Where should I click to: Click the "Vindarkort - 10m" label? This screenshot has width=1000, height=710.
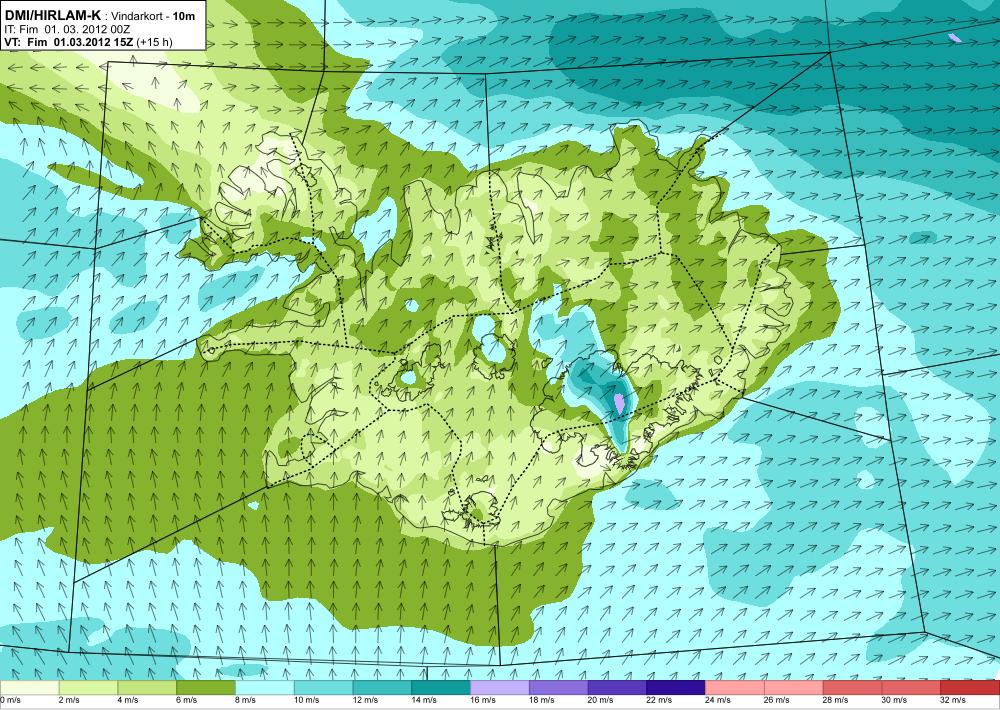click(153, 17)
